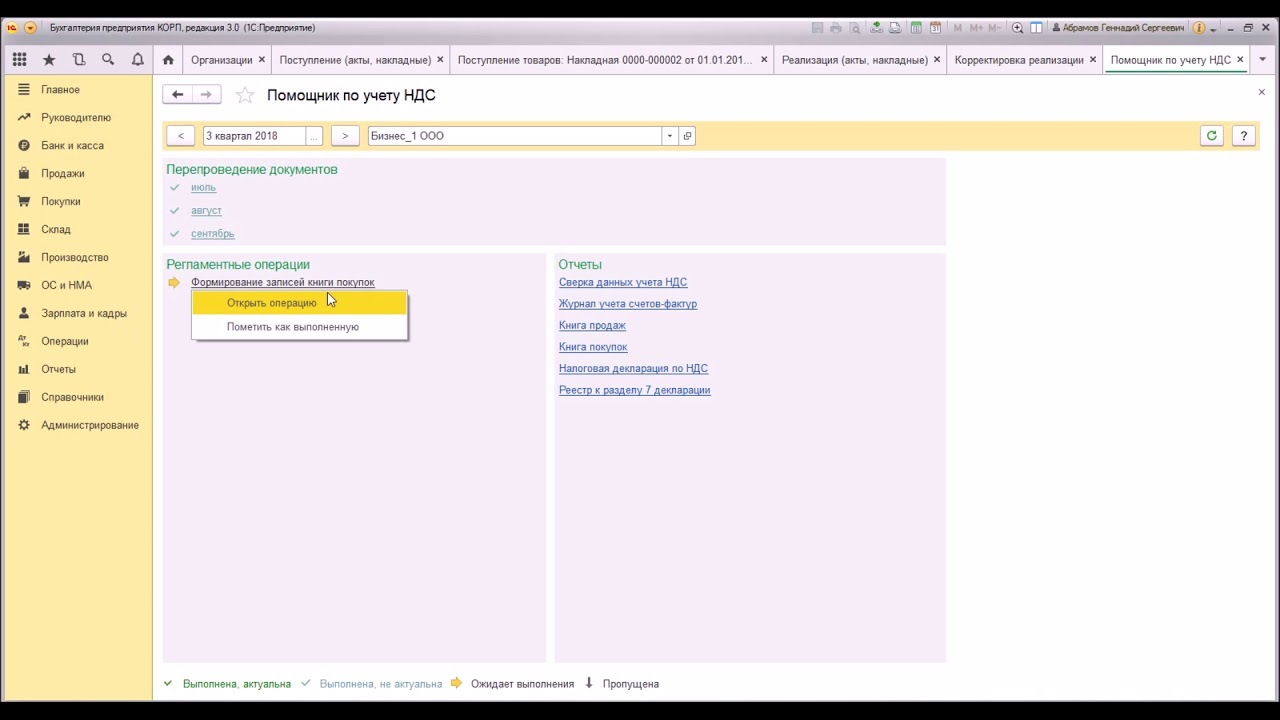Add page to favorites with star

click(245, 95)
